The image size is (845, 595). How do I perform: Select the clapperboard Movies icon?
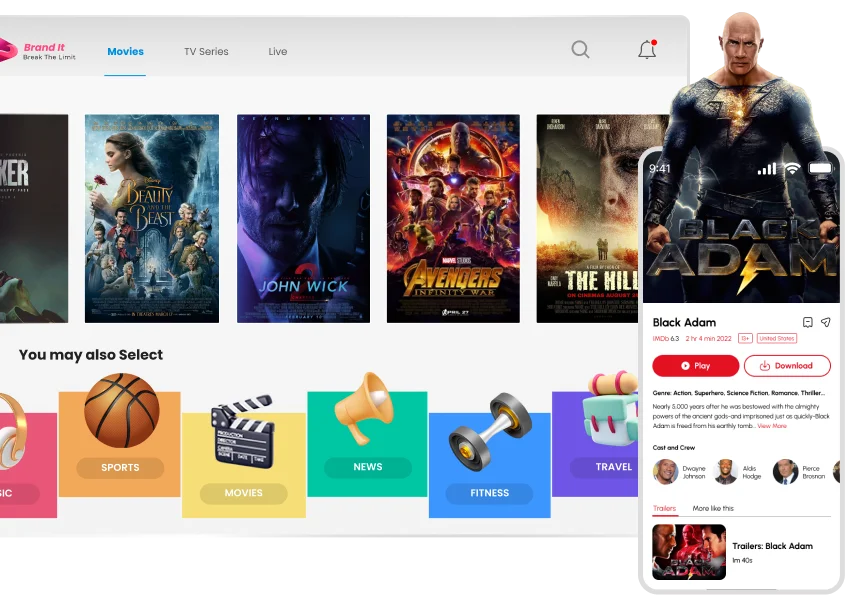244,432
